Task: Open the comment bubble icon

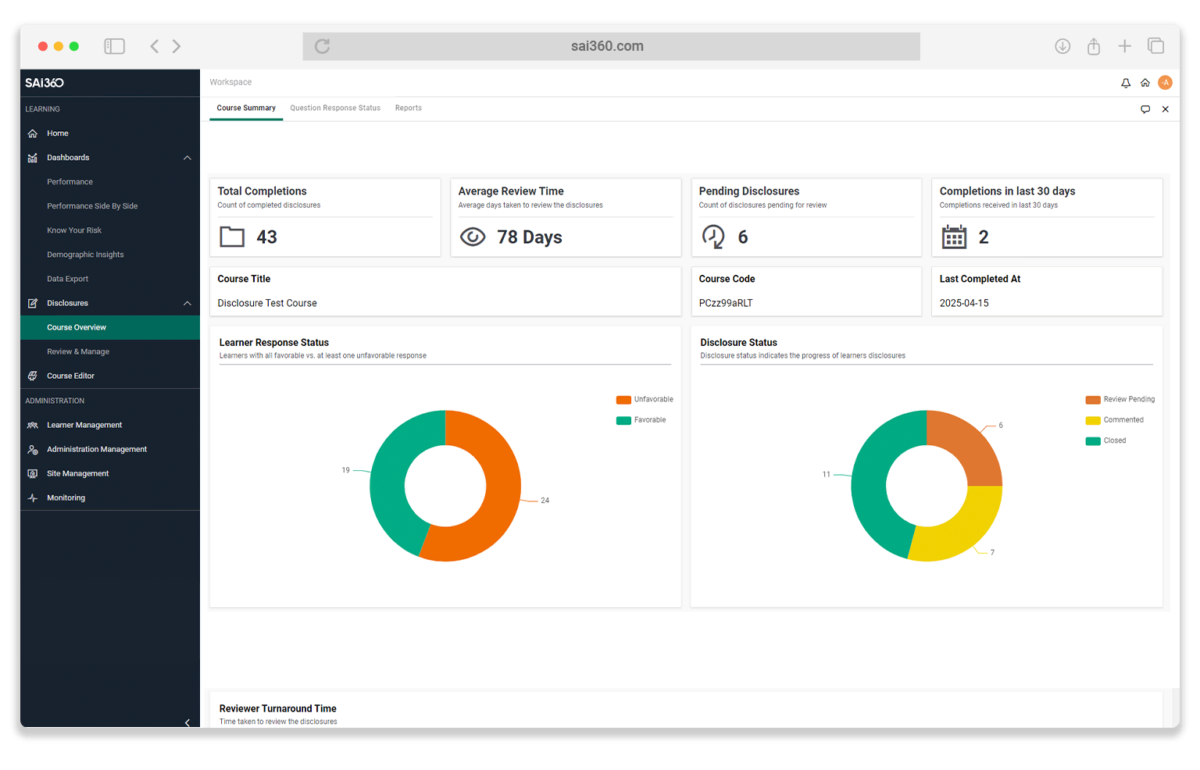Action: (x=1145, y=109)
